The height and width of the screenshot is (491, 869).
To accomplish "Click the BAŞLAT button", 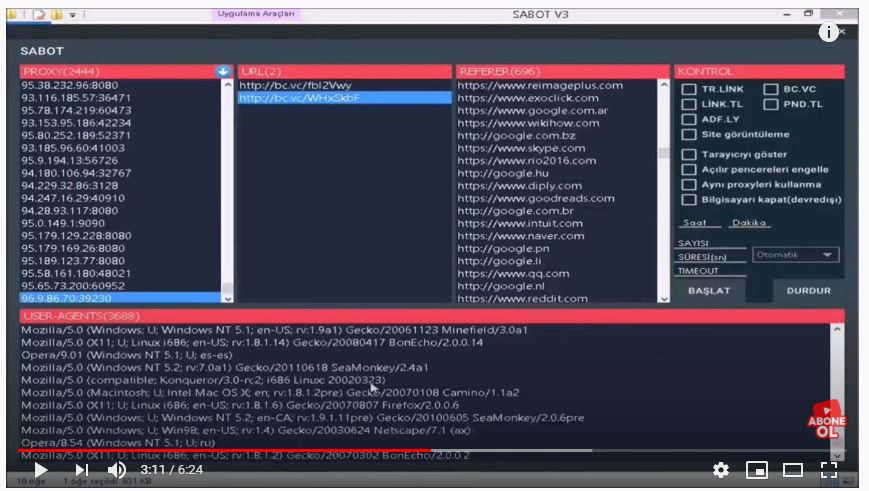I will pyautogui.click(x=709, y=290).
